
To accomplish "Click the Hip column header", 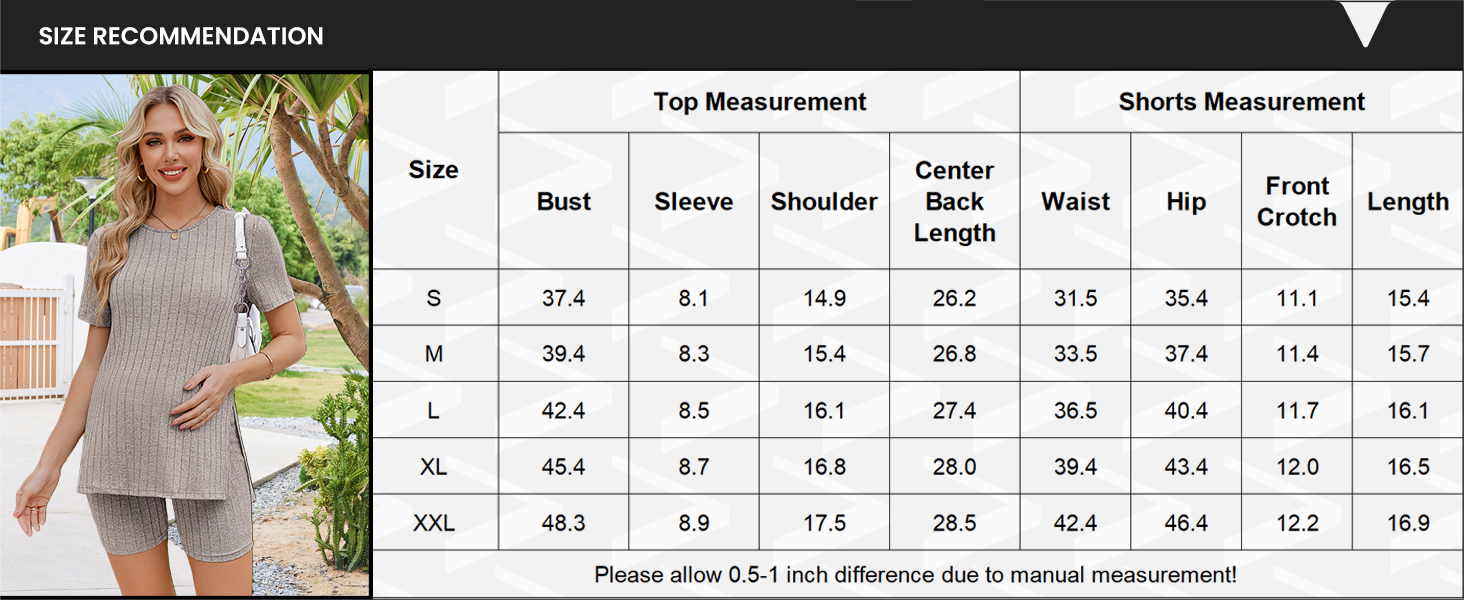I will coord(1186,201).
